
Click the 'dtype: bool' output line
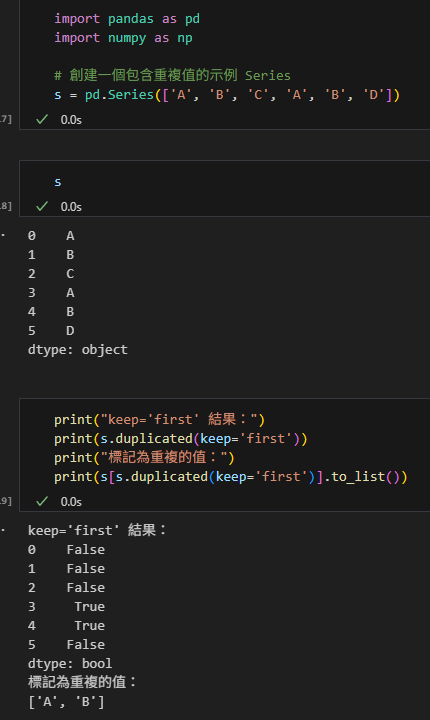[x=70, y=664]
